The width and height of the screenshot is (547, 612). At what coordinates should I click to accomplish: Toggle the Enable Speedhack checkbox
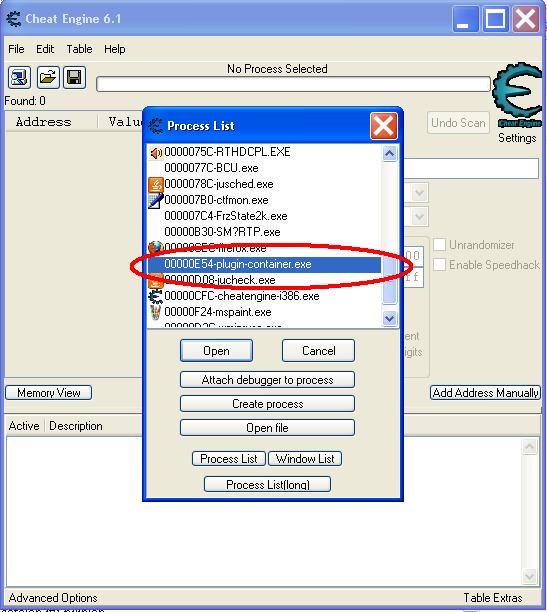tap(440, 265)
